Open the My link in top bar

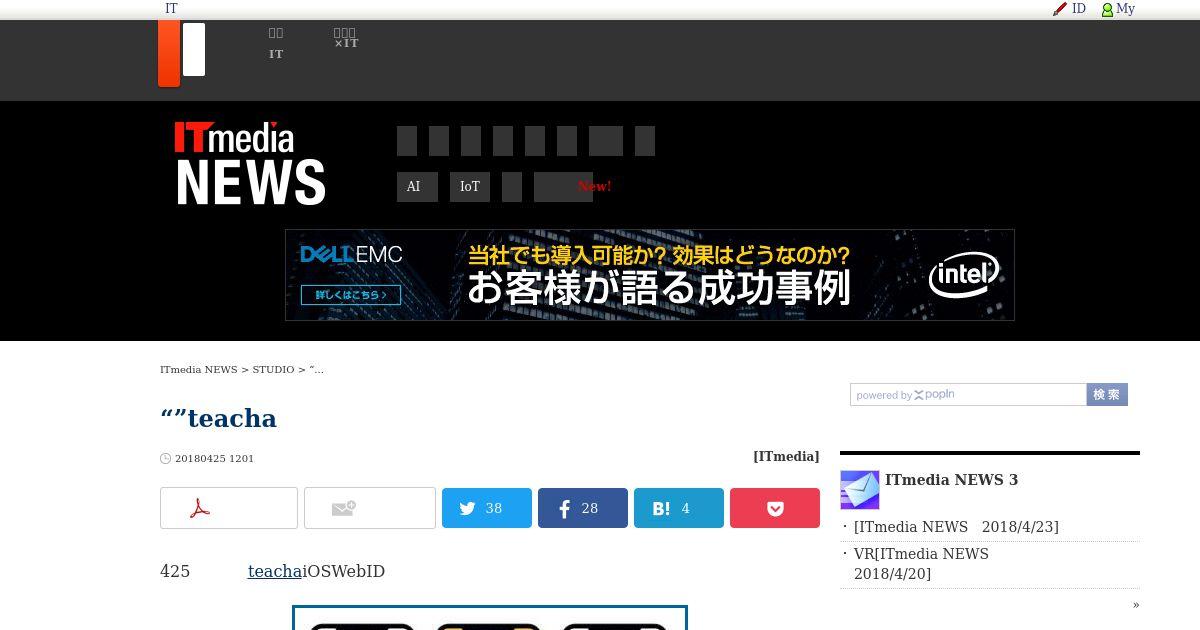1125,9
